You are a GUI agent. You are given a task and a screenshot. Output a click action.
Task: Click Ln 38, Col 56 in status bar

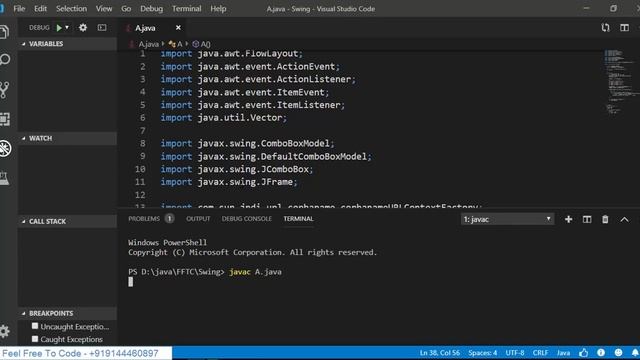pos(440,353)
